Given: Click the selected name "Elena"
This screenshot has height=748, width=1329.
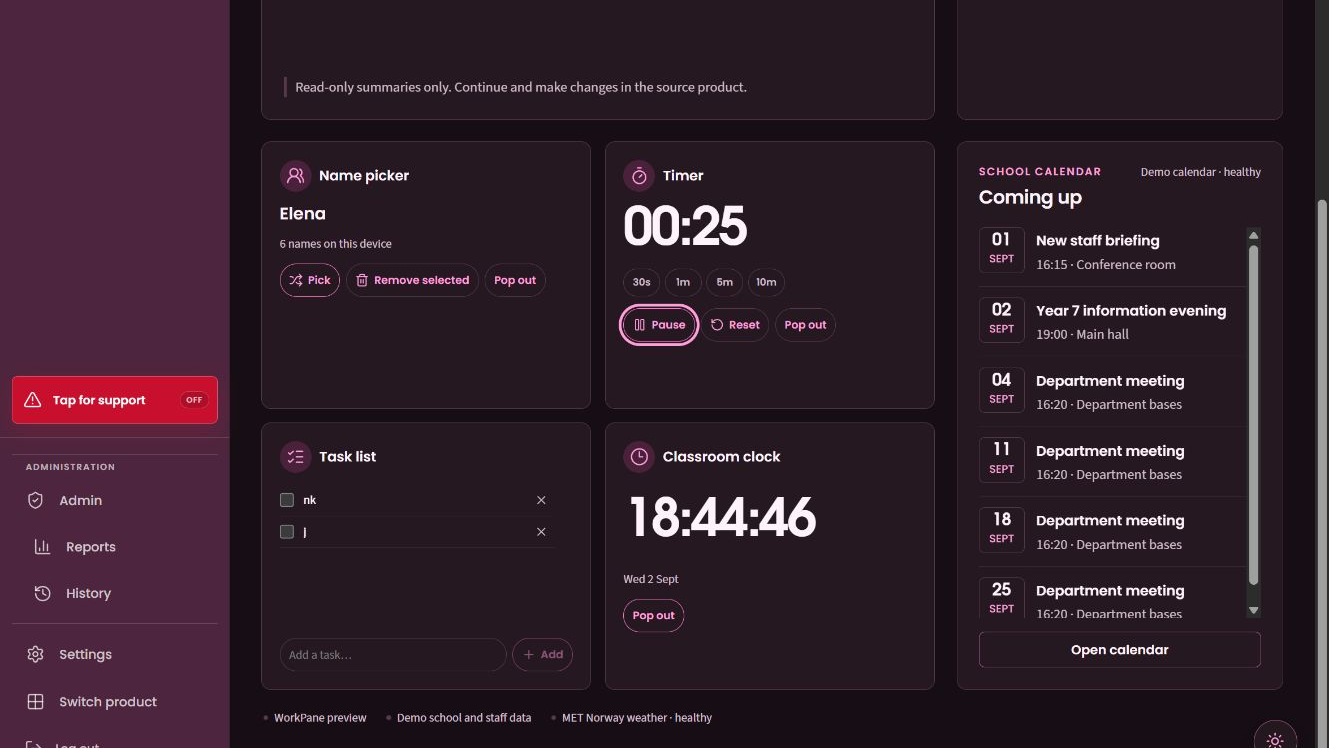Looking at the screenshot, I should (x=303, y=214).
